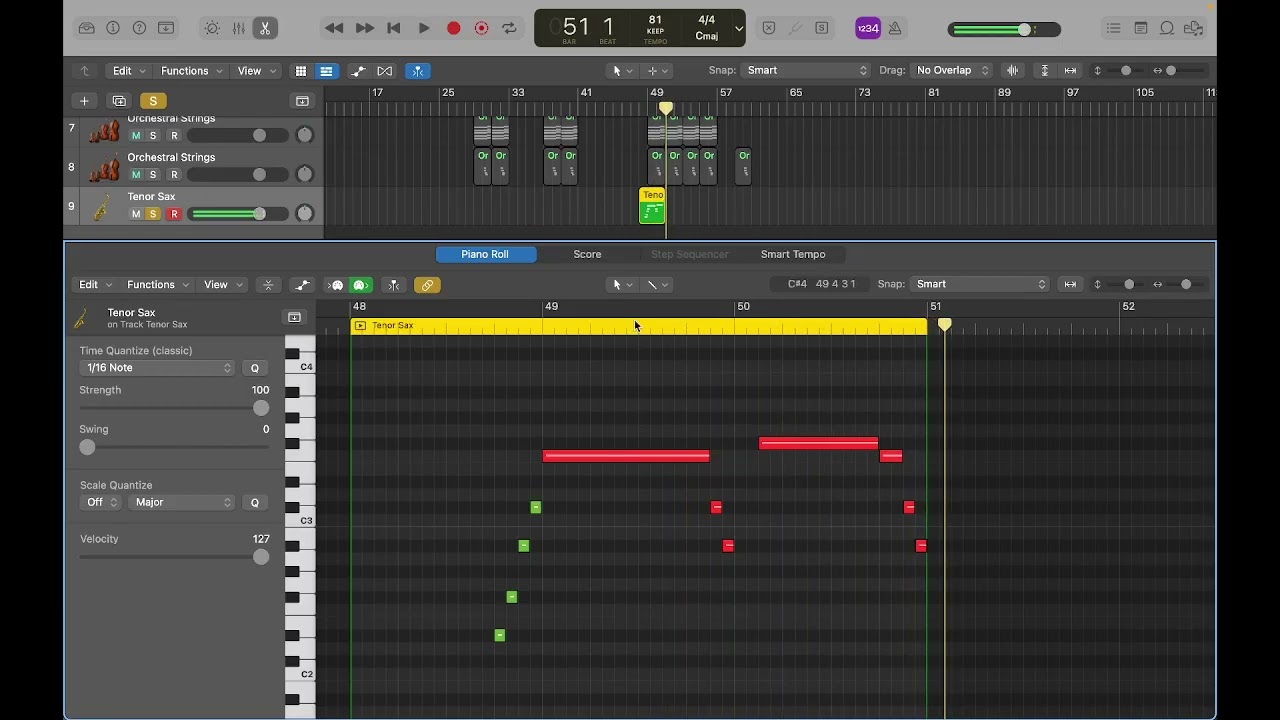This screenshot has height=720, width=1280.
Task: Open the Smart Controls dial icon
Action: [212, 28]
